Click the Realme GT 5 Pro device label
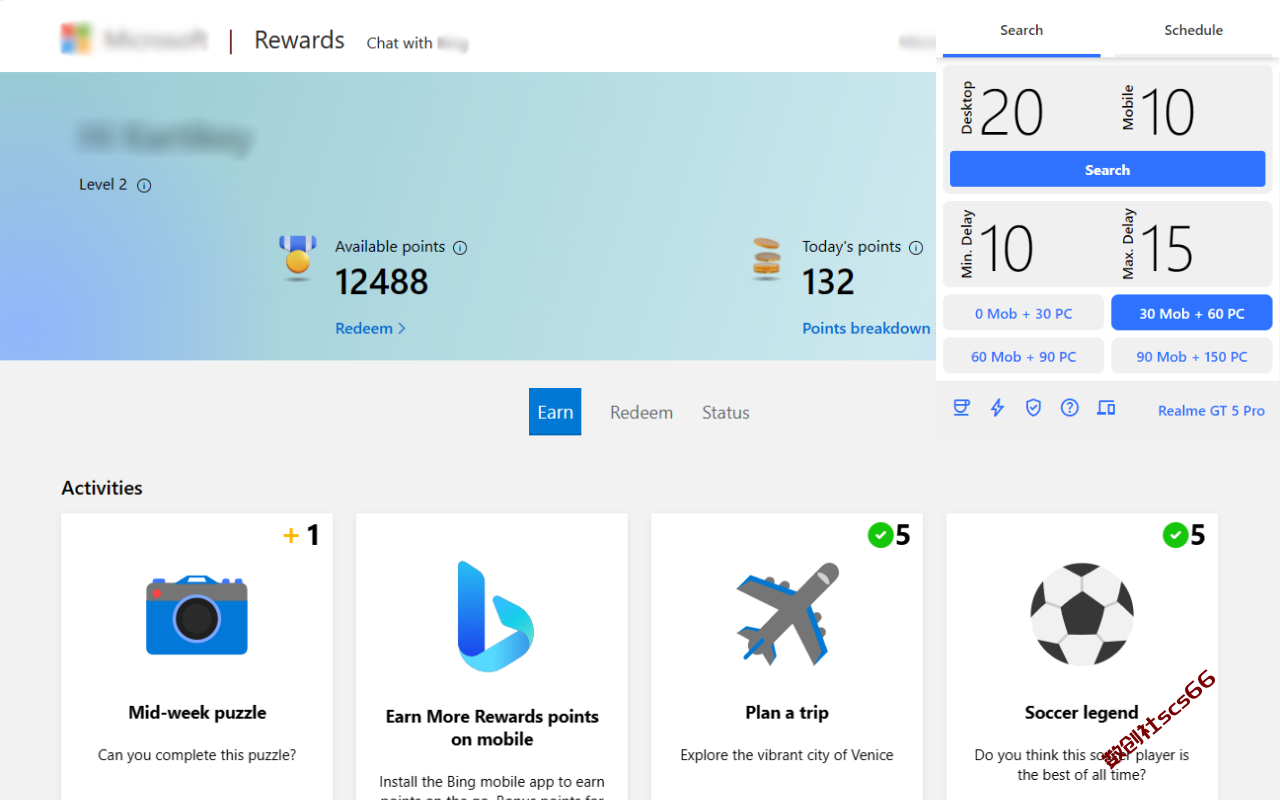 1211,410
